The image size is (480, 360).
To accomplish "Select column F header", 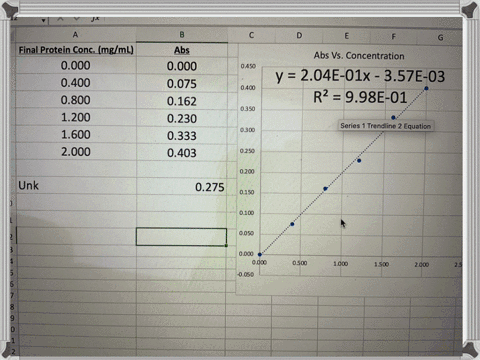I will (x=394, y=37).
